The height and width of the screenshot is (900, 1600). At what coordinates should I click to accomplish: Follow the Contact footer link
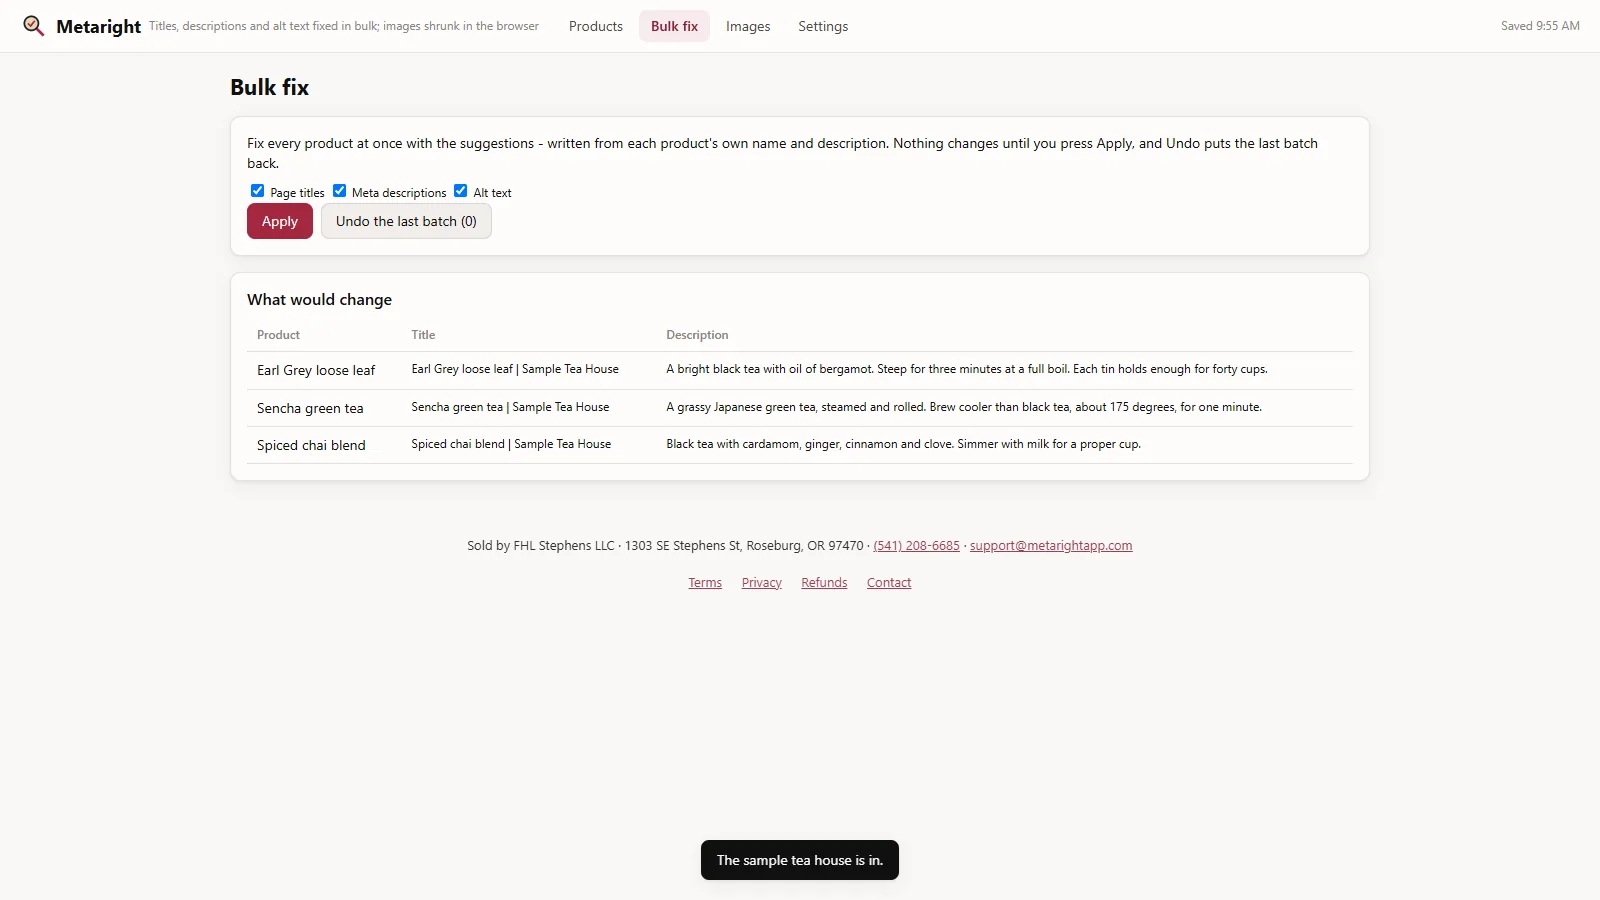[889, 583]
